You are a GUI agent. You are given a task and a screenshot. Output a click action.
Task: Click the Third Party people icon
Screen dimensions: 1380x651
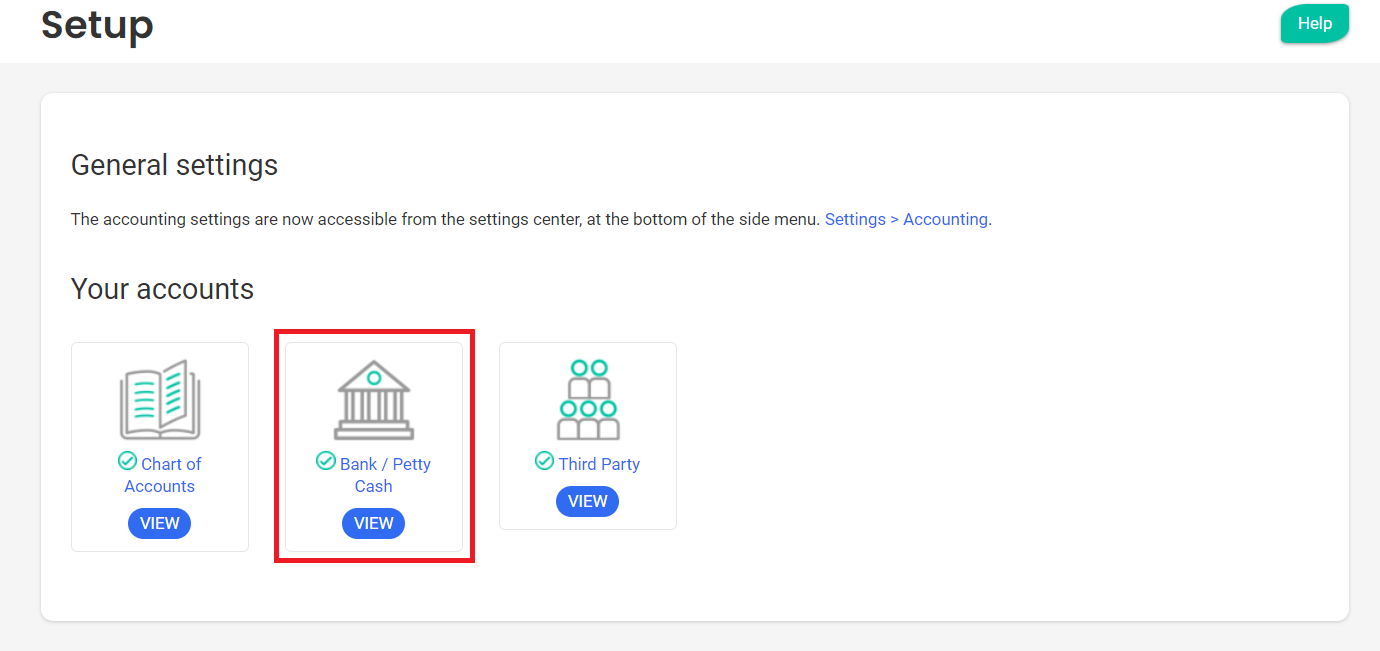(x=588, y=400)
